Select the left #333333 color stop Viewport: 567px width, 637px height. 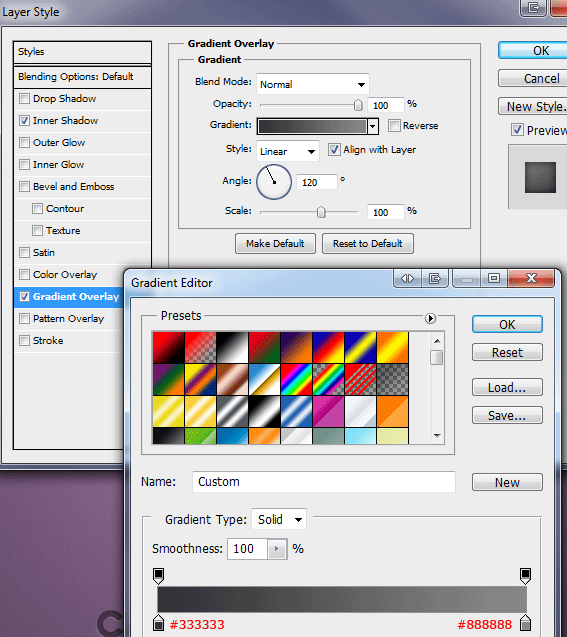click(158, 623)
